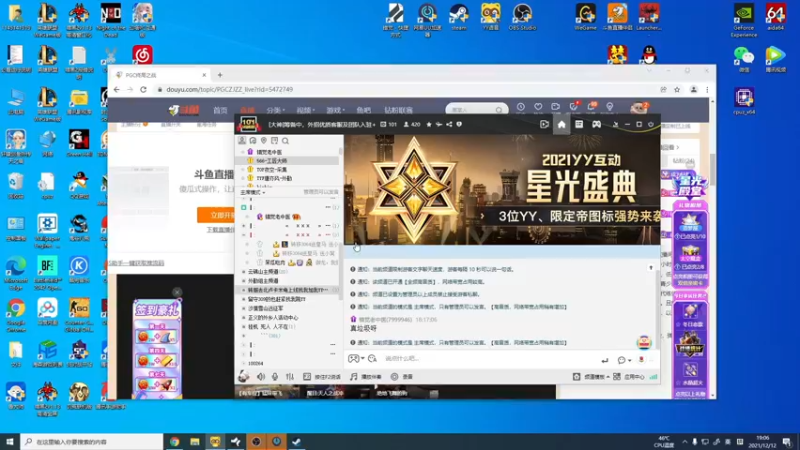800x450 pixels.
Task: Go back in Chrome
Action: (x=117, y=89)
